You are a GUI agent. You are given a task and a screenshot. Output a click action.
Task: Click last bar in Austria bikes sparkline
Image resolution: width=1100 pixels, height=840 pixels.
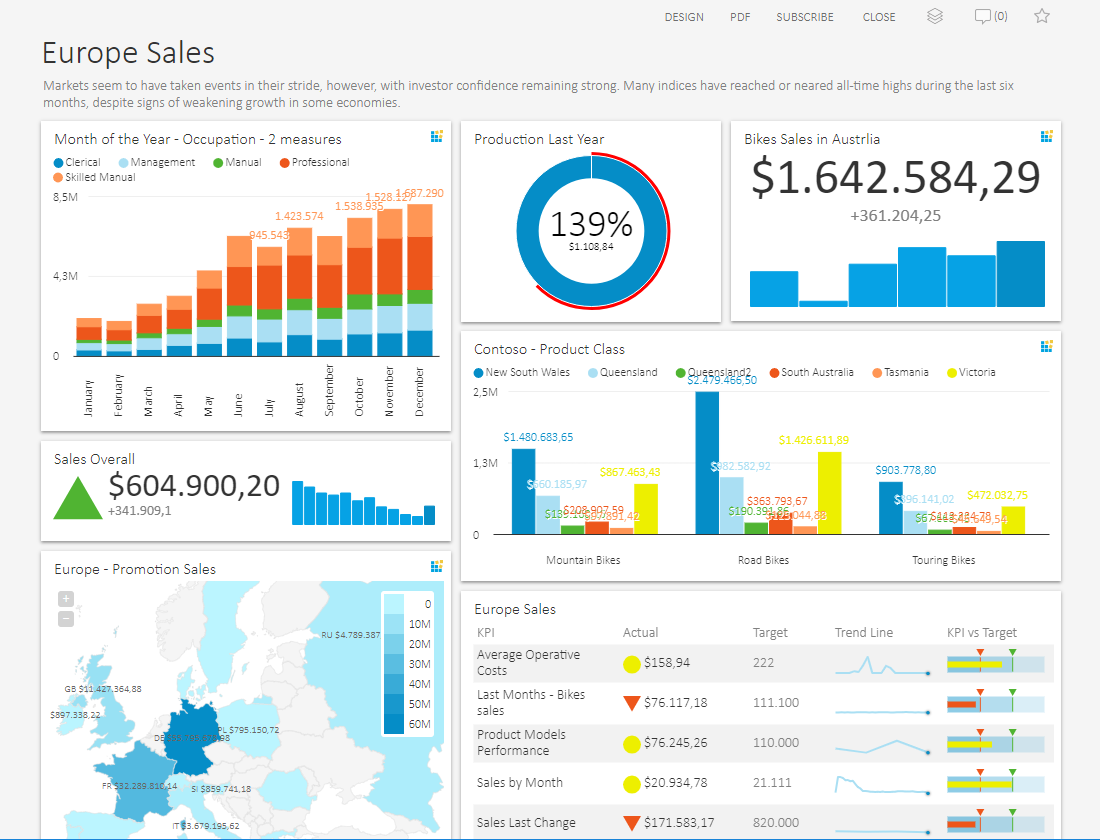[1021, 274]
